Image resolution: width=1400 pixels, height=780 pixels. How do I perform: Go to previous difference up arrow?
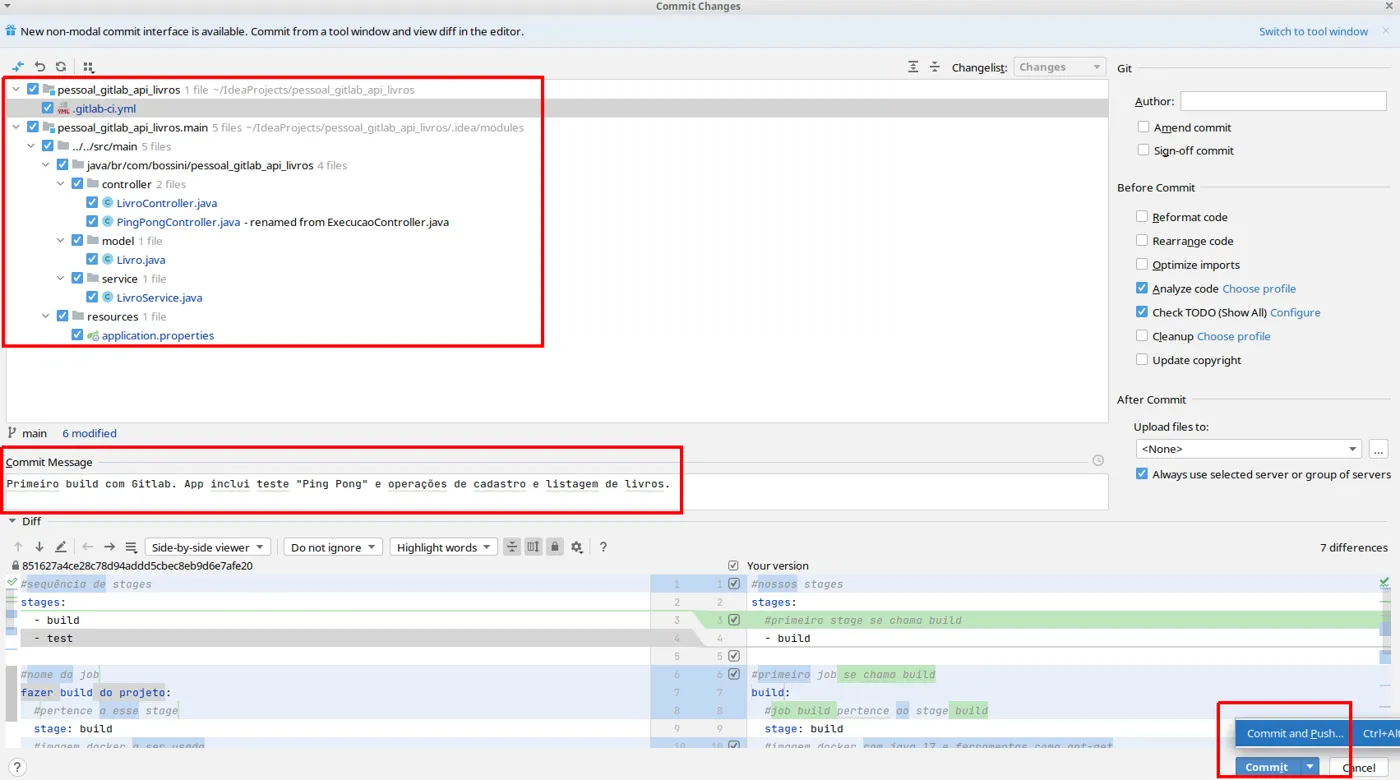pyautogui.click(x=18, y=547)
